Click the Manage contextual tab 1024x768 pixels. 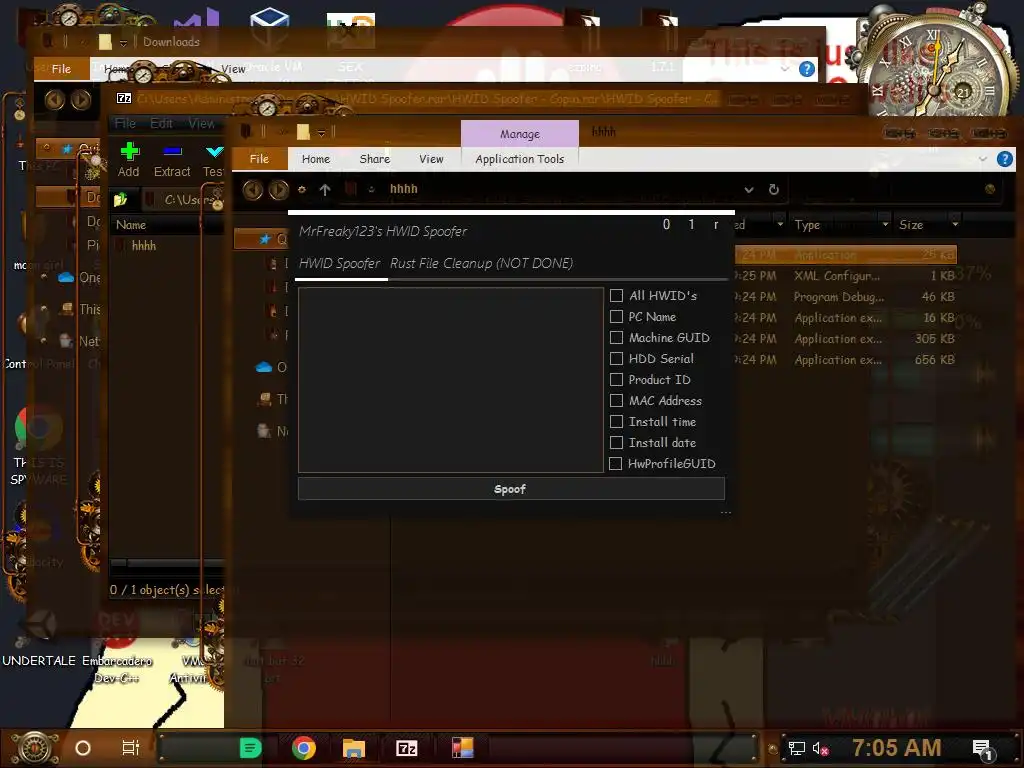click(520, 134)
